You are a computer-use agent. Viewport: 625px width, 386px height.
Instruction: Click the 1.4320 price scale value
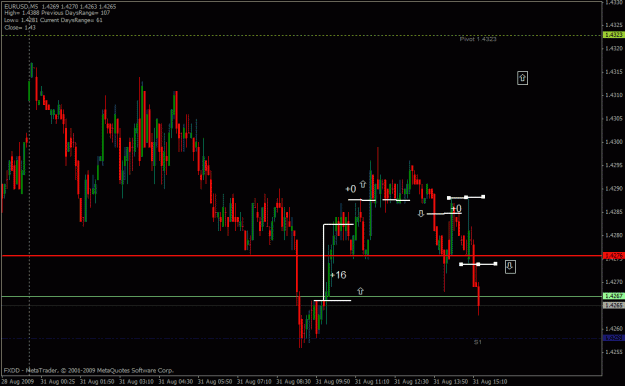click(x=614, y=48)
